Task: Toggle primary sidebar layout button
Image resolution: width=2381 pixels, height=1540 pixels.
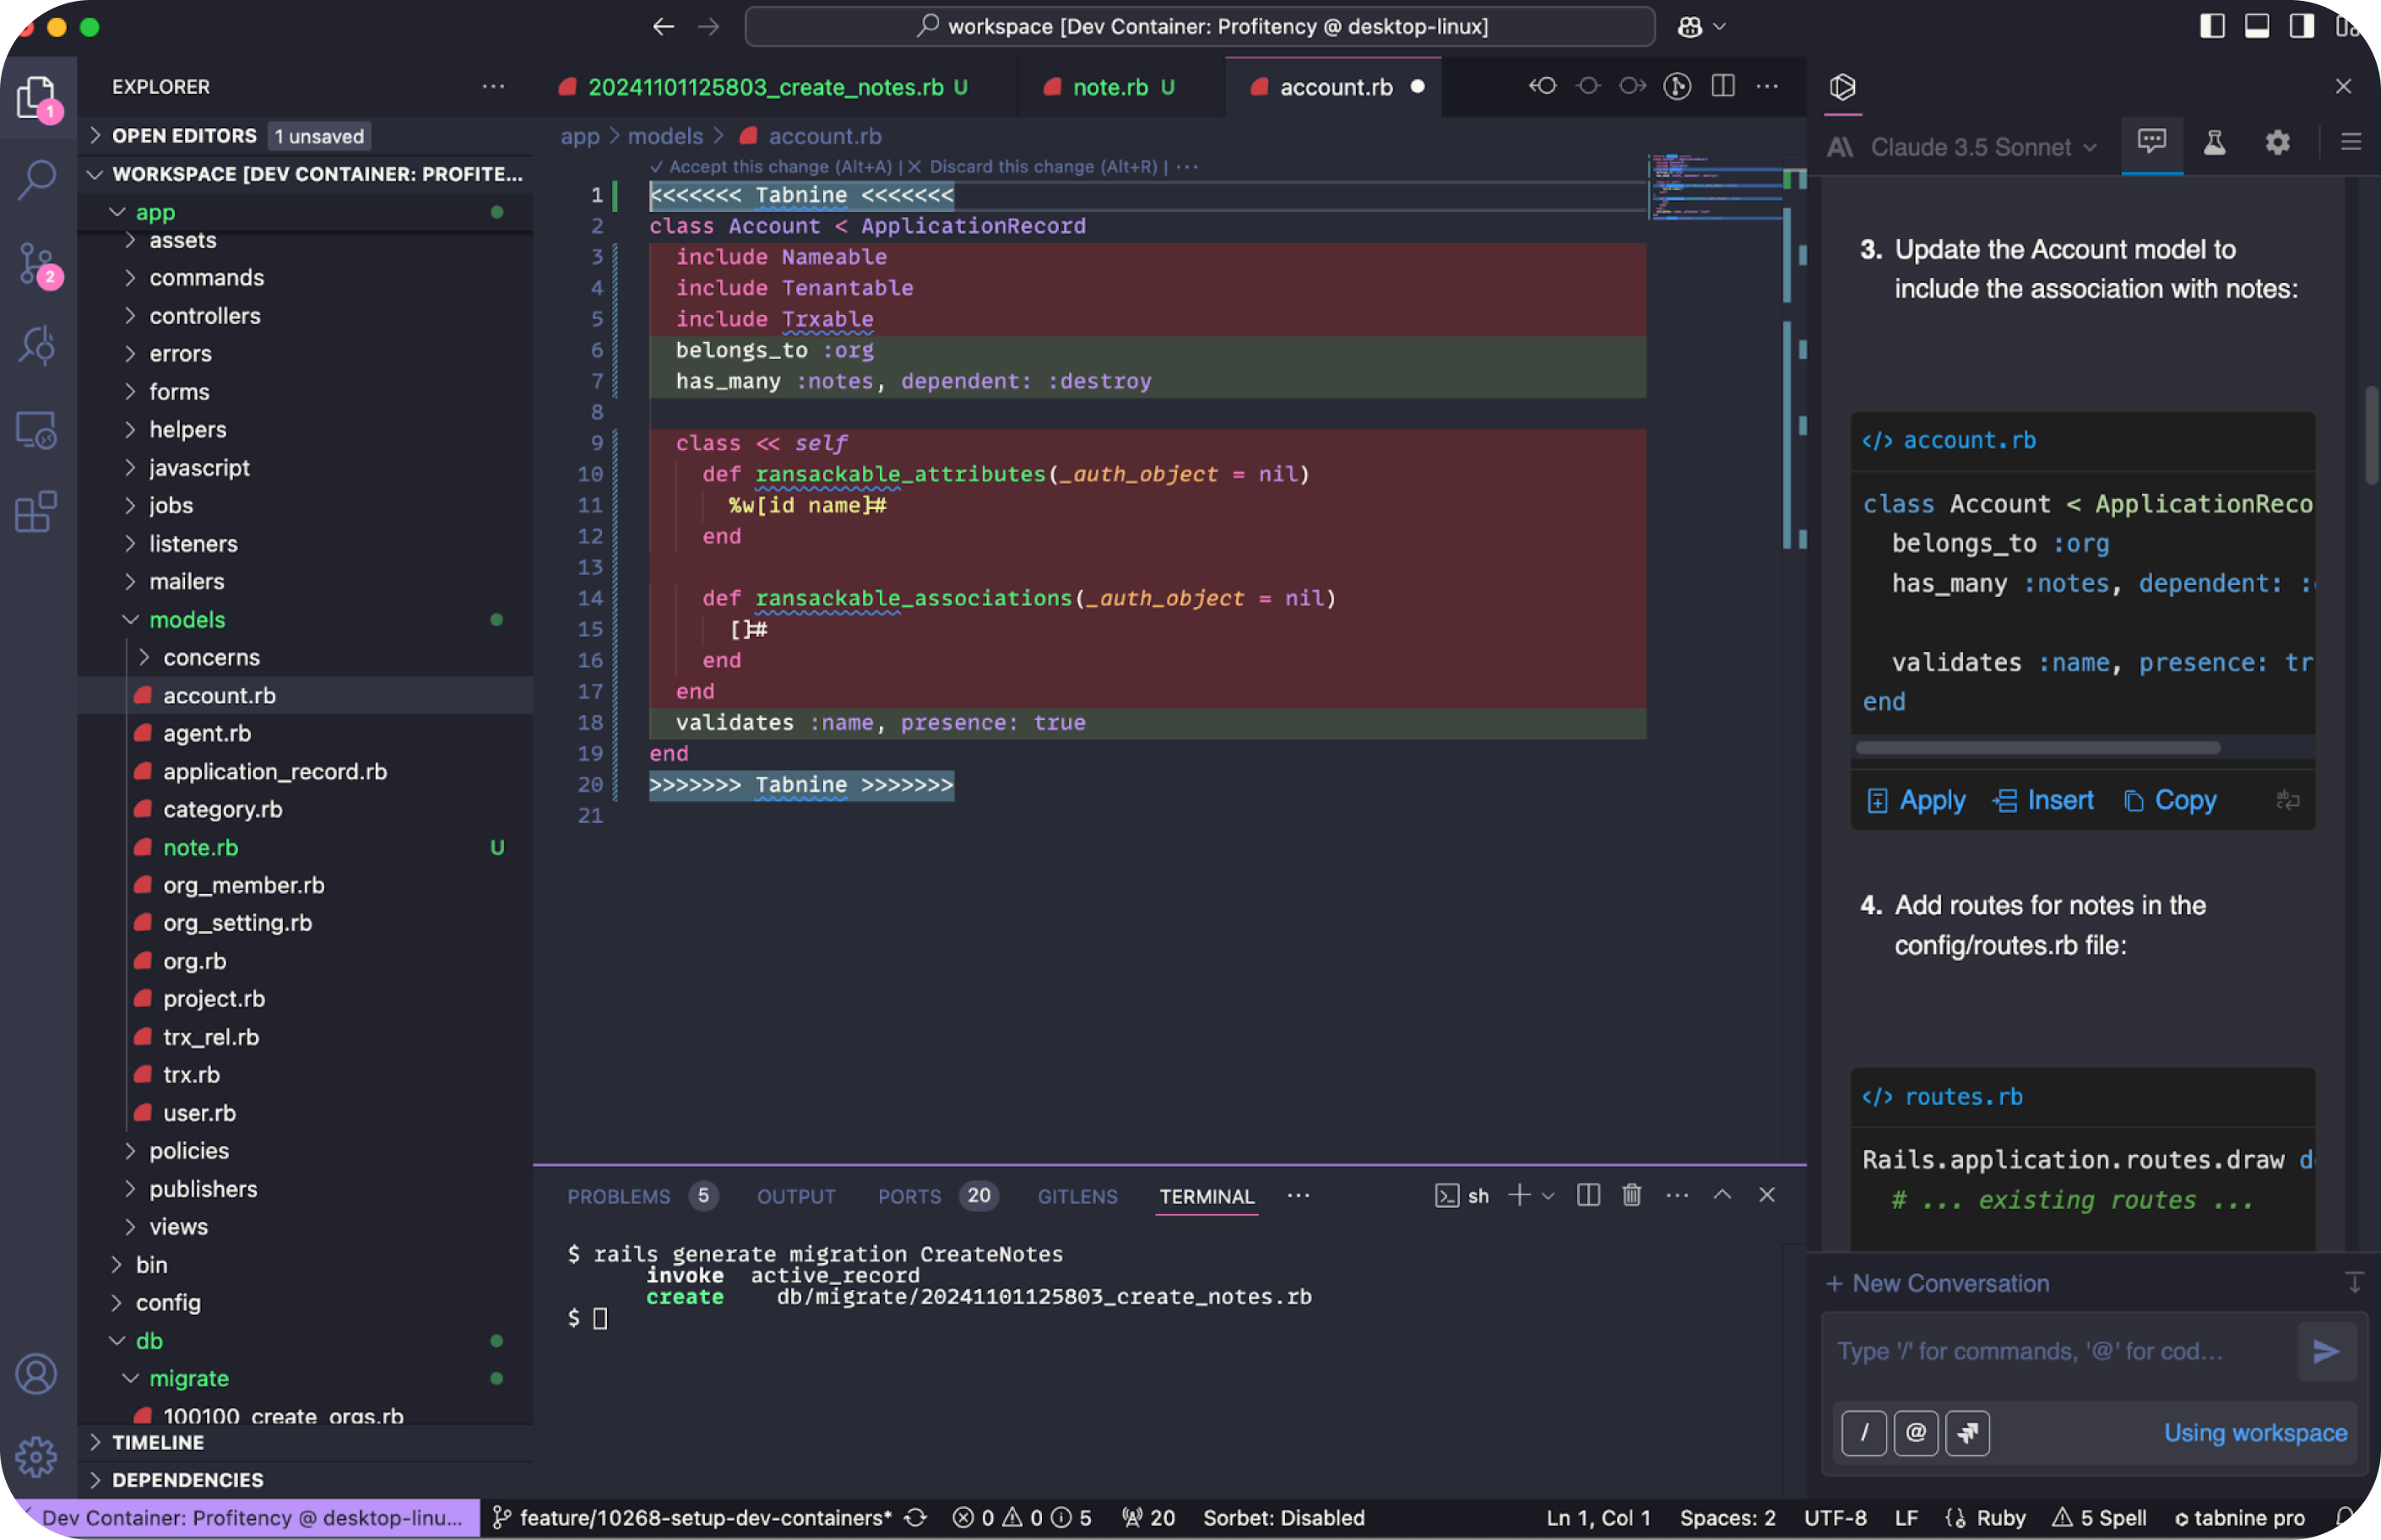Action: click(2212, 26)
